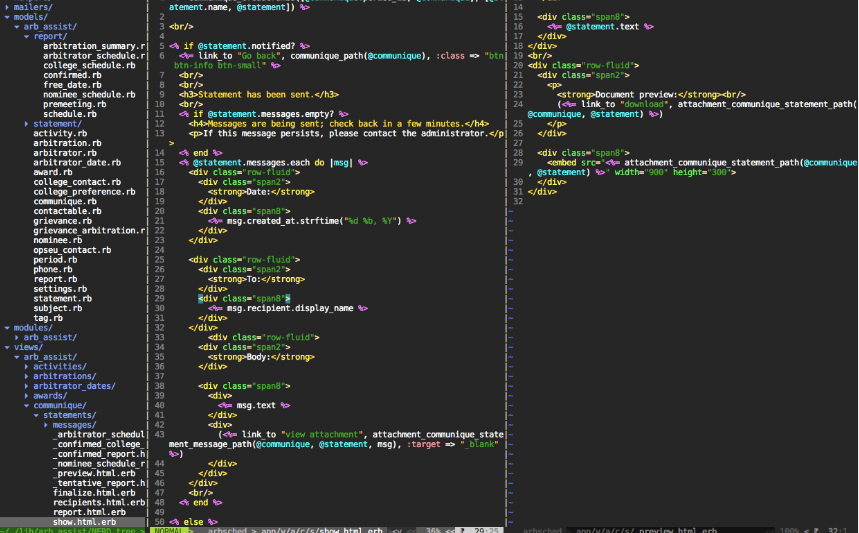Open finalize.html.erb in the tree
Viewport: 859px width, 533px height.
point(94,493)
